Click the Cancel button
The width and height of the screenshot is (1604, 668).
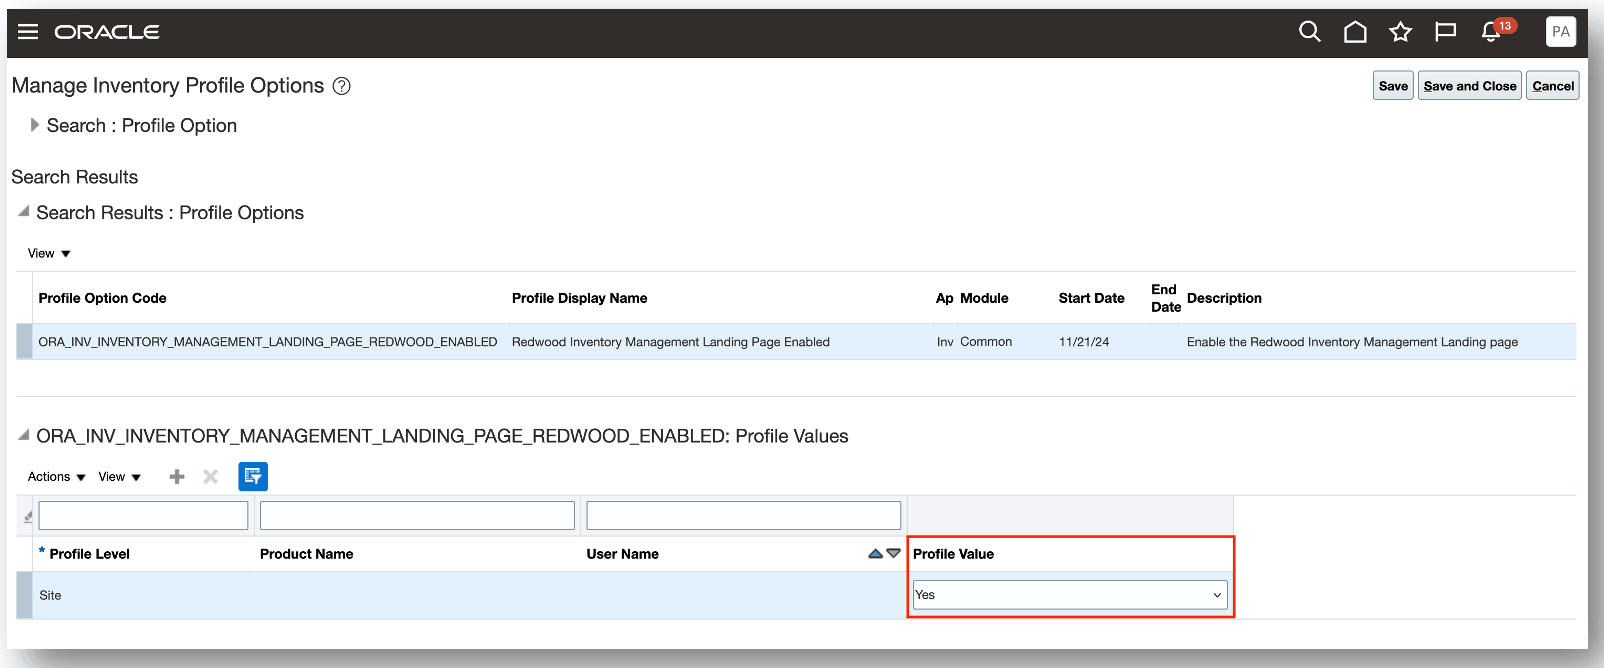tap(1553, 86)
